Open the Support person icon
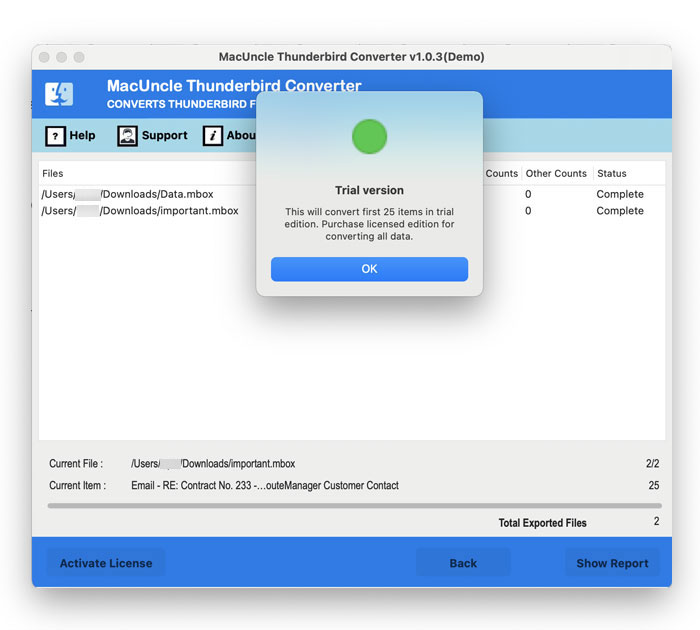Image resolution: width=700 pixels, height=630 pixels. click(x=127, y=136)
